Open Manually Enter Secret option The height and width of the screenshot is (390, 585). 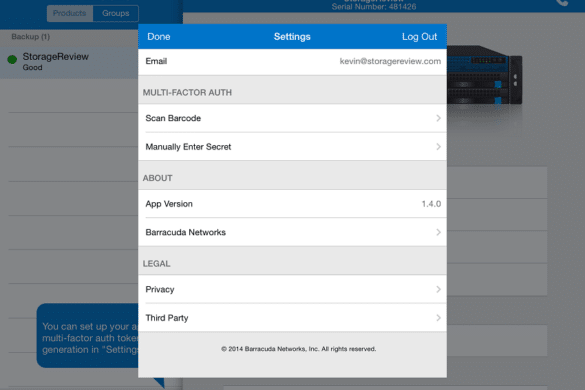click(292, 147)
